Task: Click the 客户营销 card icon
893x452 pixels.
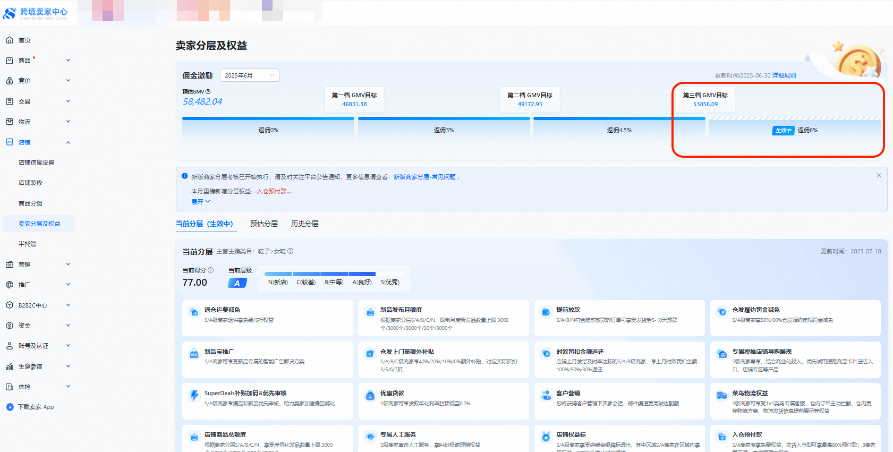Action: point(545,395)
